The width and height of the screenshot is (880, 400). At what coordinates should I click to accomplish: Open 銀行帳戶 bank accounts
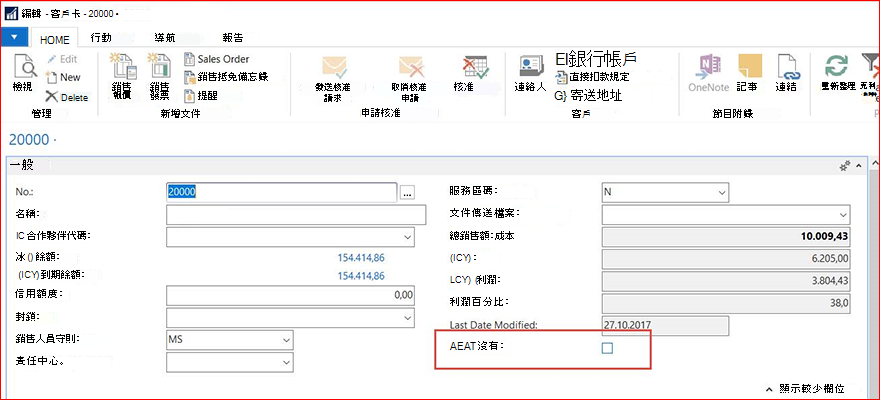596,59
